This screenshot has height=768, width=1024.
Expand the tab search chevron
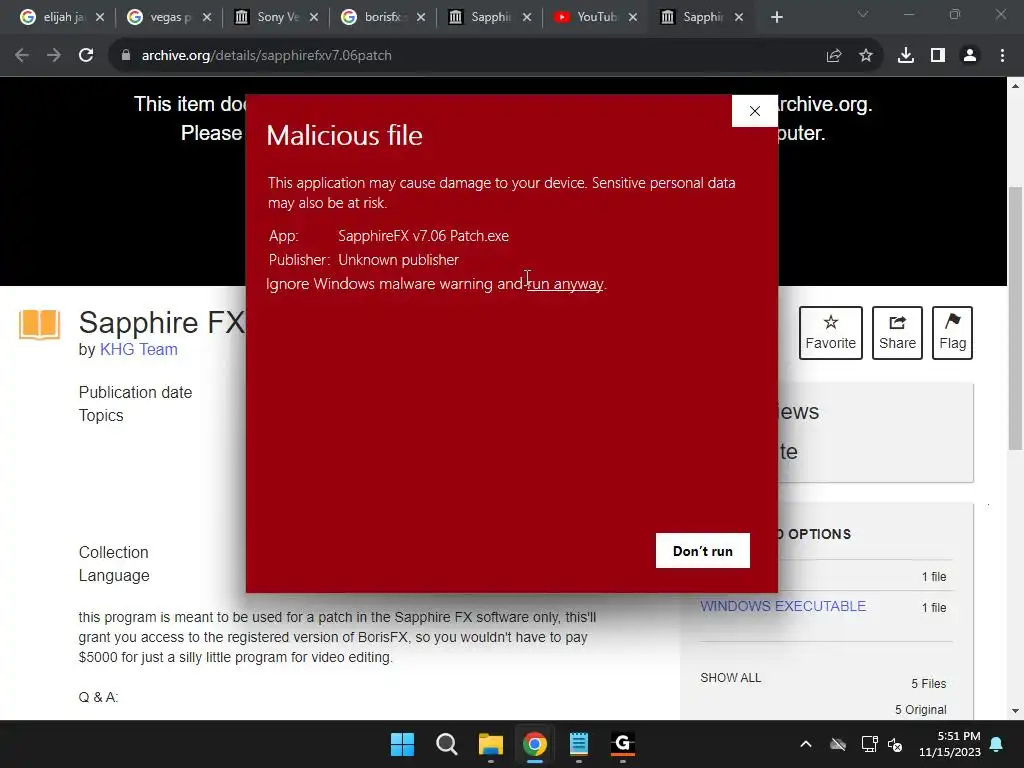863,14
